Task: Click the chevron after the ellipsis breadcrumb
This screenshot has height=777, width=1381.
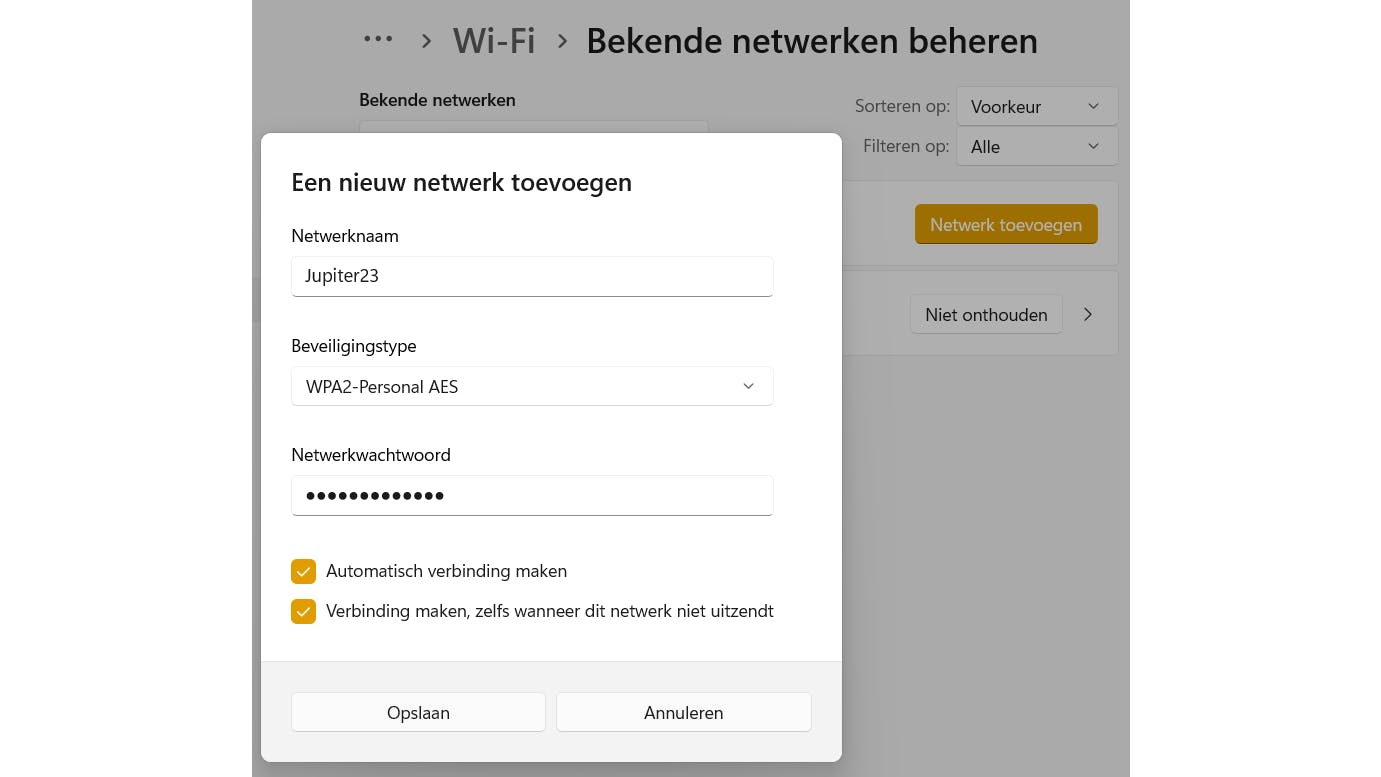Action: pos(426,40)
